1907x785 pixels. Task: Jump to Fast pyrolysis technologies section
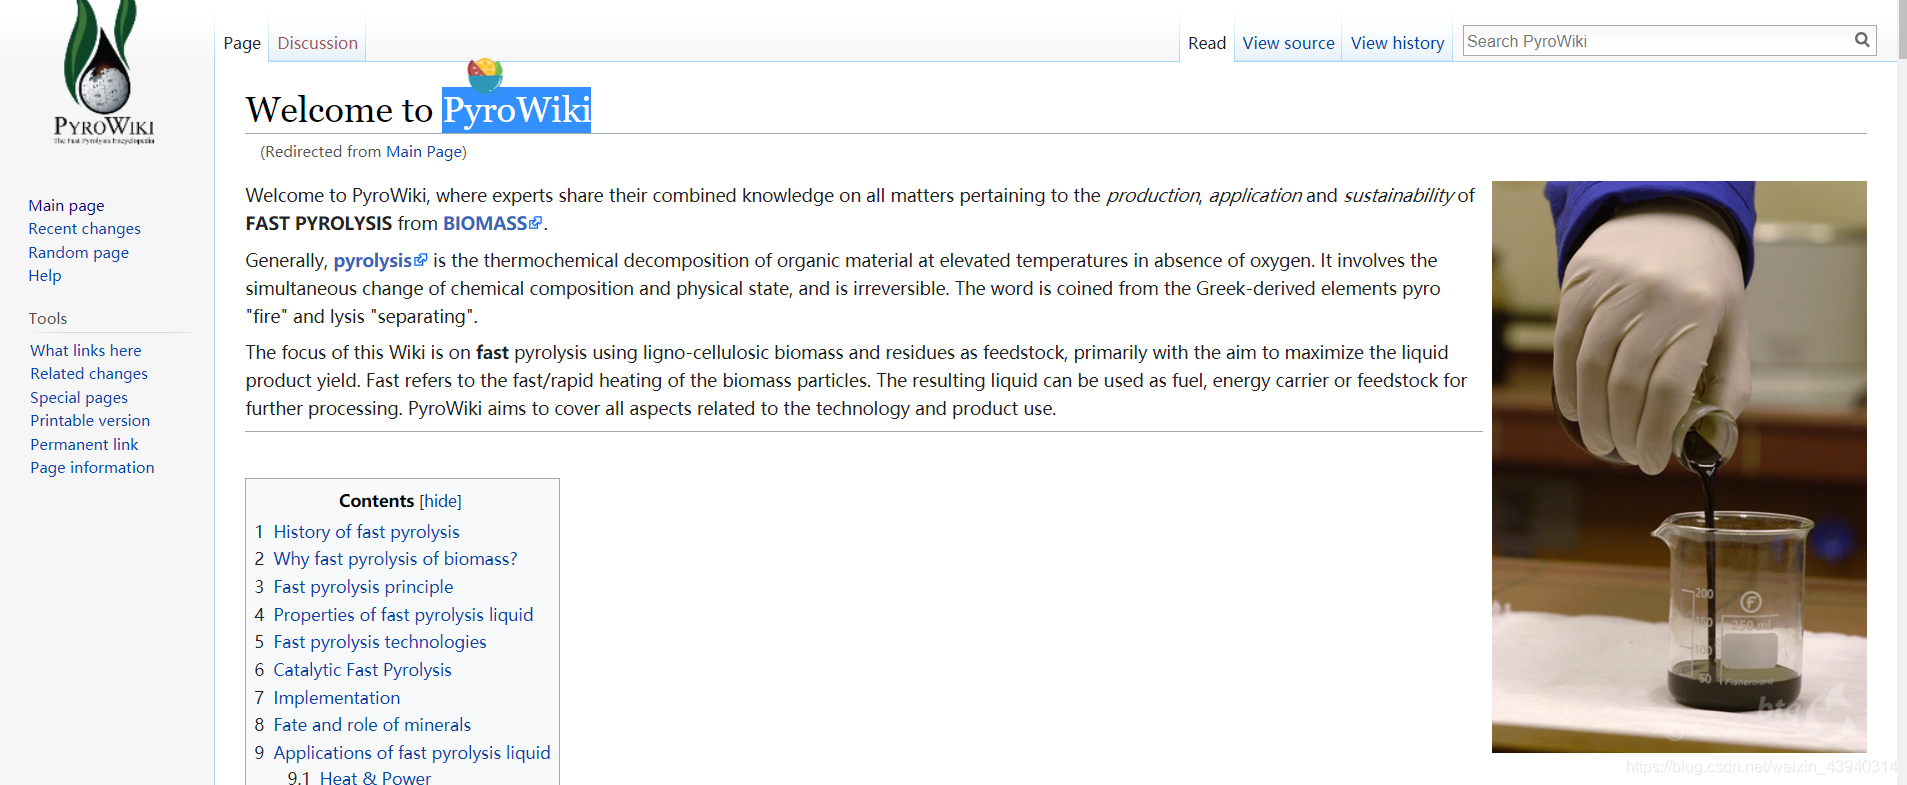[380, 642]
